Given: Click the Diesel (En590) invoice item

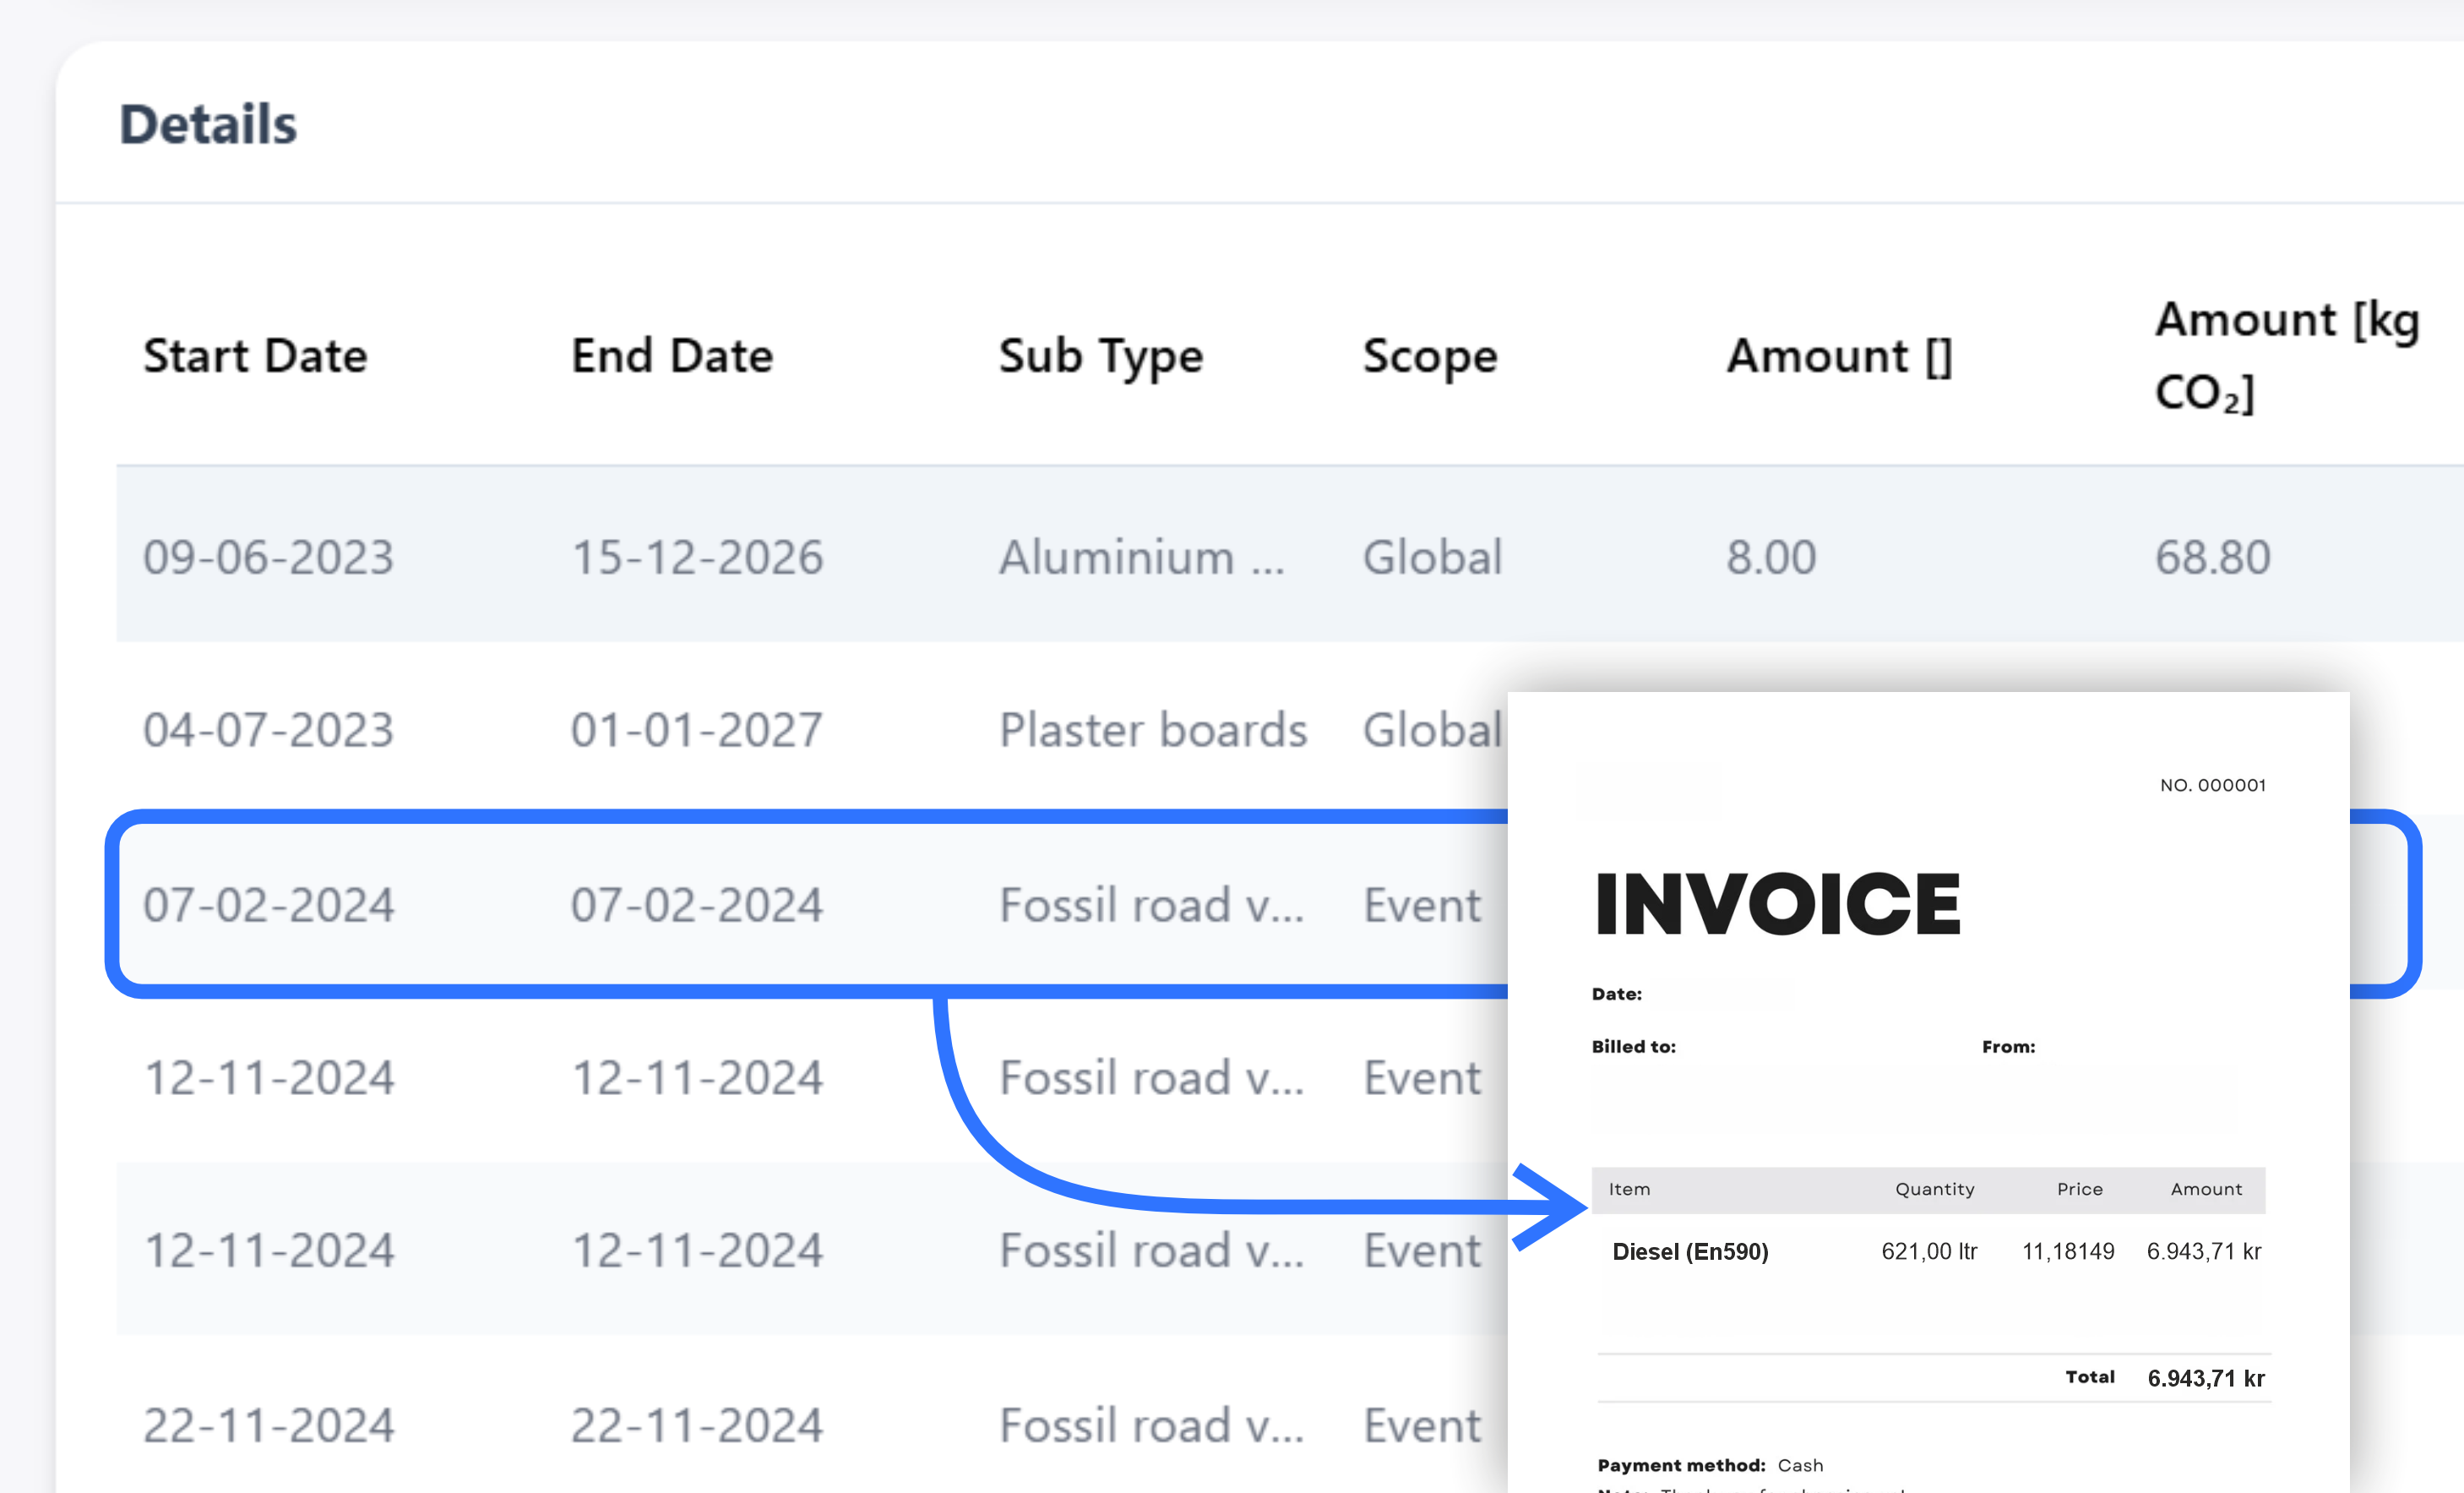Looking at the screenshot, I should coord(1690,1252).
